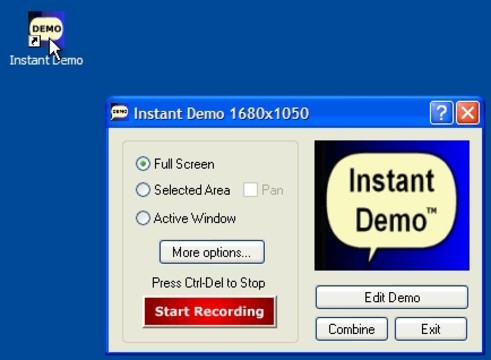
Task: Click the 'Selected Area' label text
Action: [x=192, y=190]
